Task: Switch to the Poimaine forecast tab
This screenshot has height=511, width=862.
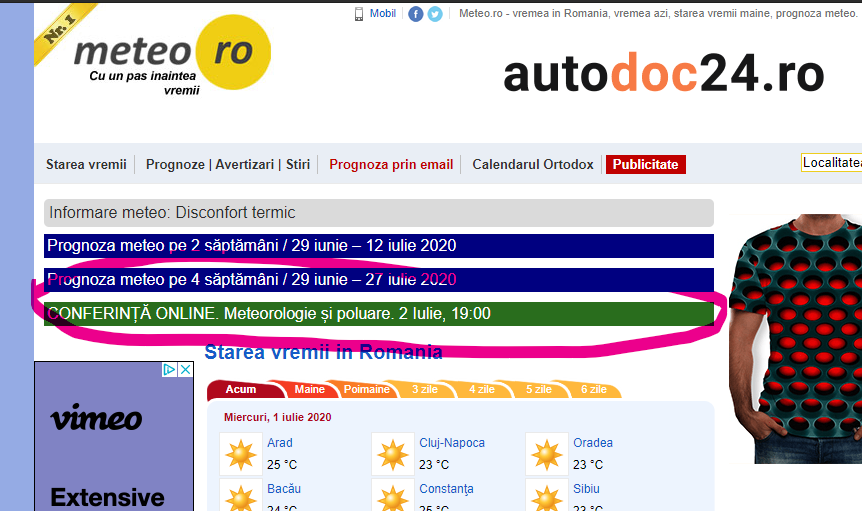Action: click(x=366, y=389)
